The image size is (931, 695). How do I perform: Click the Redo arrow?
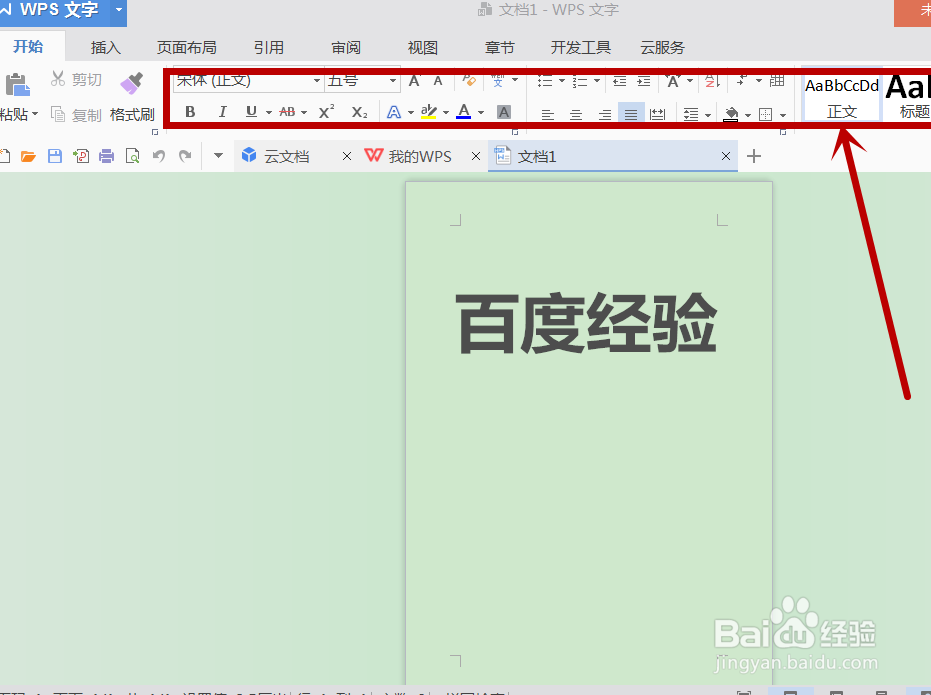pos(185,156)
